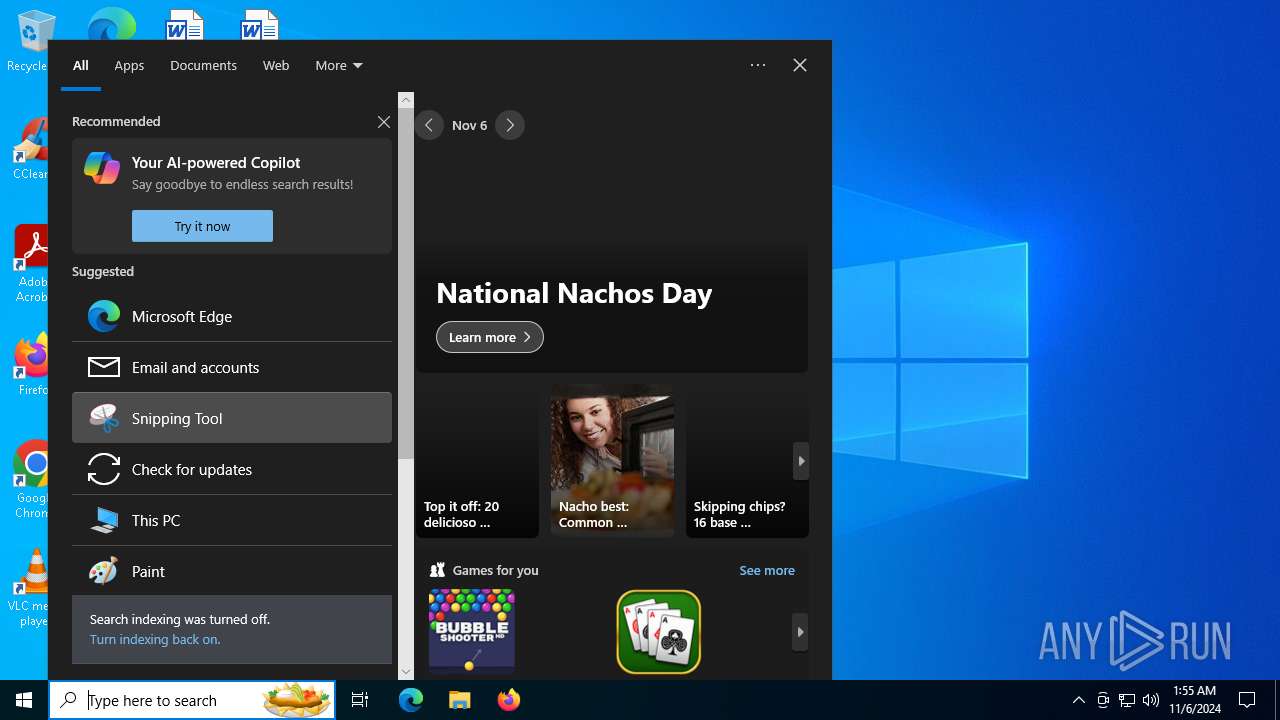Select Check for updates suggestion
The height and width of the screenshot is (720, 1280).
point(232,469)
